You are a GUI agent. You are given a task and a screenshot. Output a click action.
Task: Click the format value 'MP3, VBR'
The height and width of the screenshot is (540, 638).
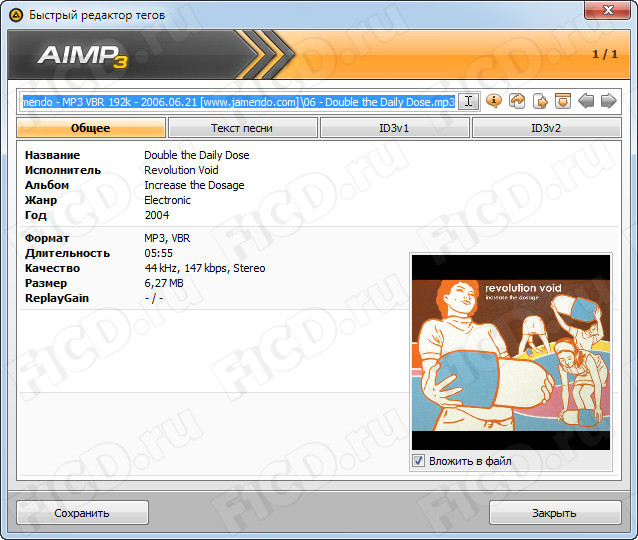[x=167, y=238]
